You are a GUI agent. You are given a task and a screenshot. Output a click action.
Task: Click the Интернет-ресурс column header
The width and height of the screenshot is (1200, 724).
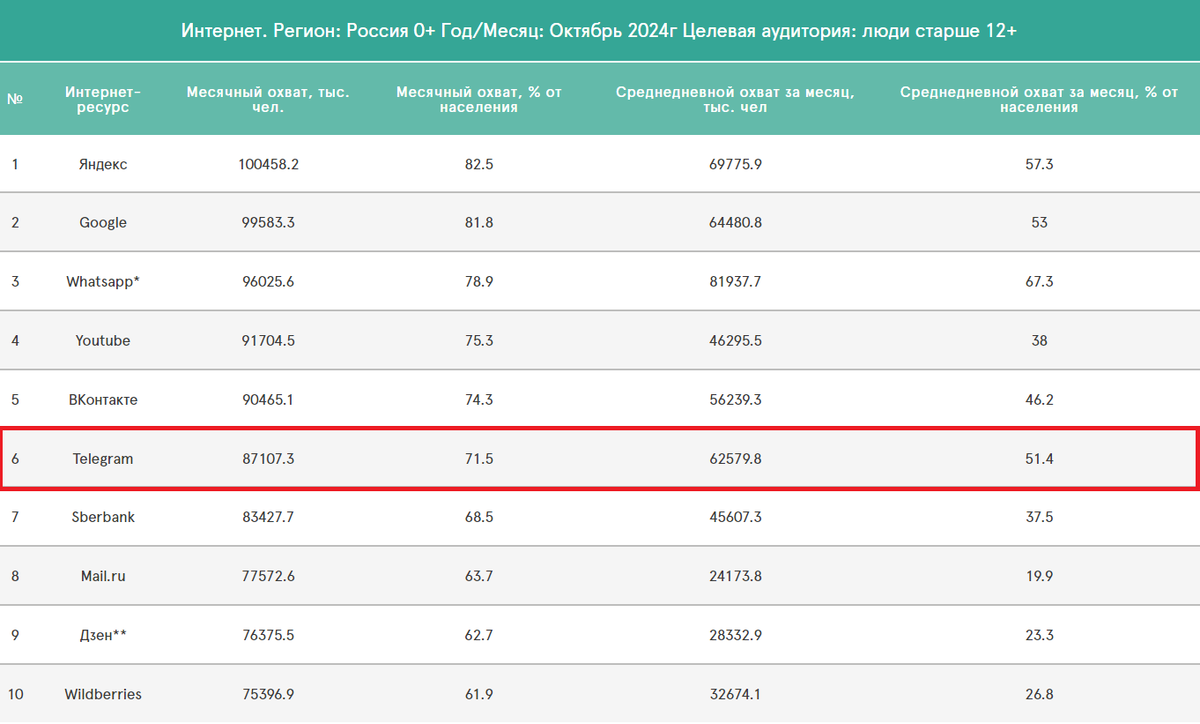pos(103,100)
